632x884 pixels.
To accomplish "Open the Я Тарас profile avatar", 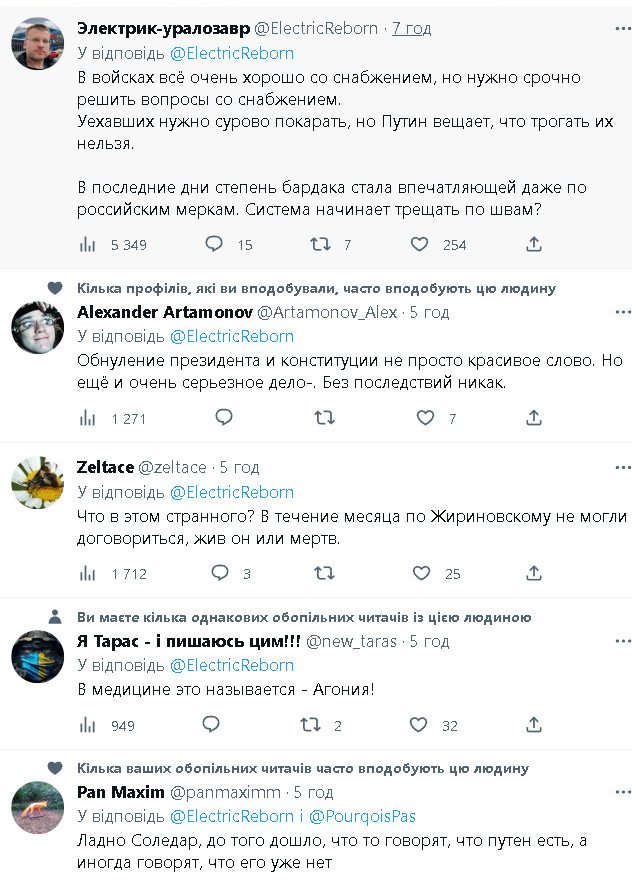I will coord(37,656).
